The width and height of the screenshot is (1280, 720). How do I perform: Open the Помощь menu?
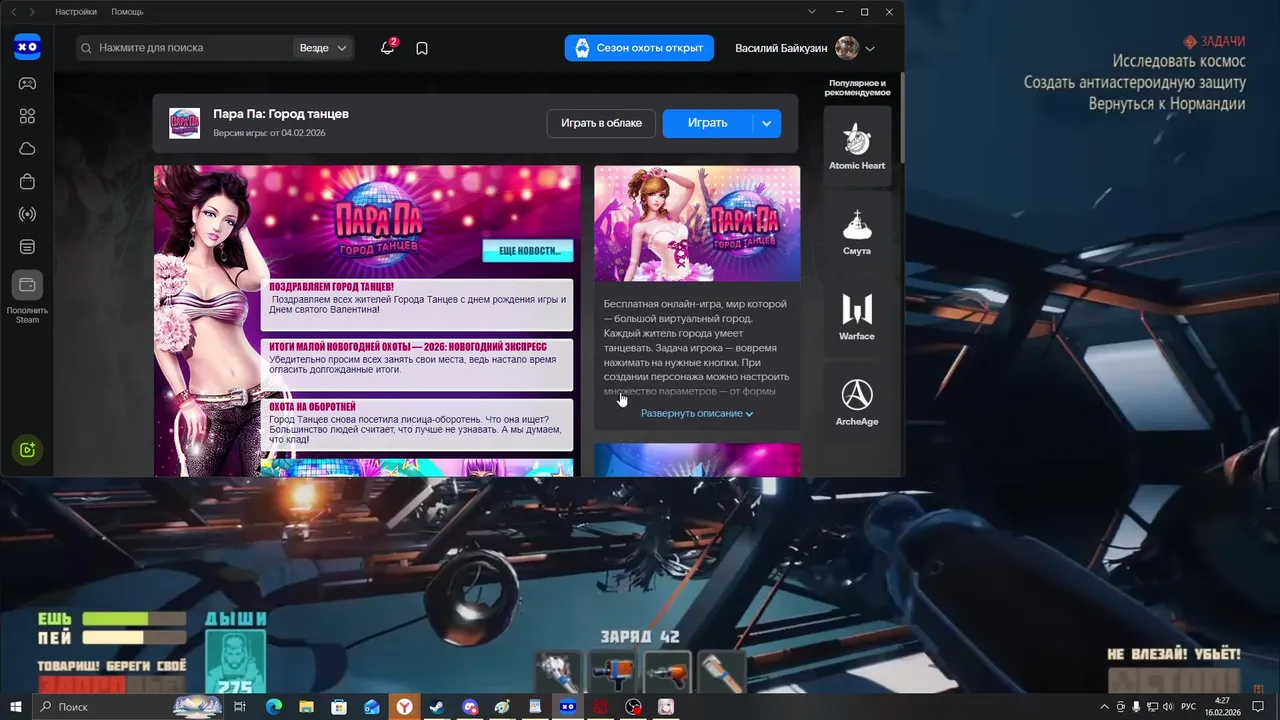(x=127, y=12)
